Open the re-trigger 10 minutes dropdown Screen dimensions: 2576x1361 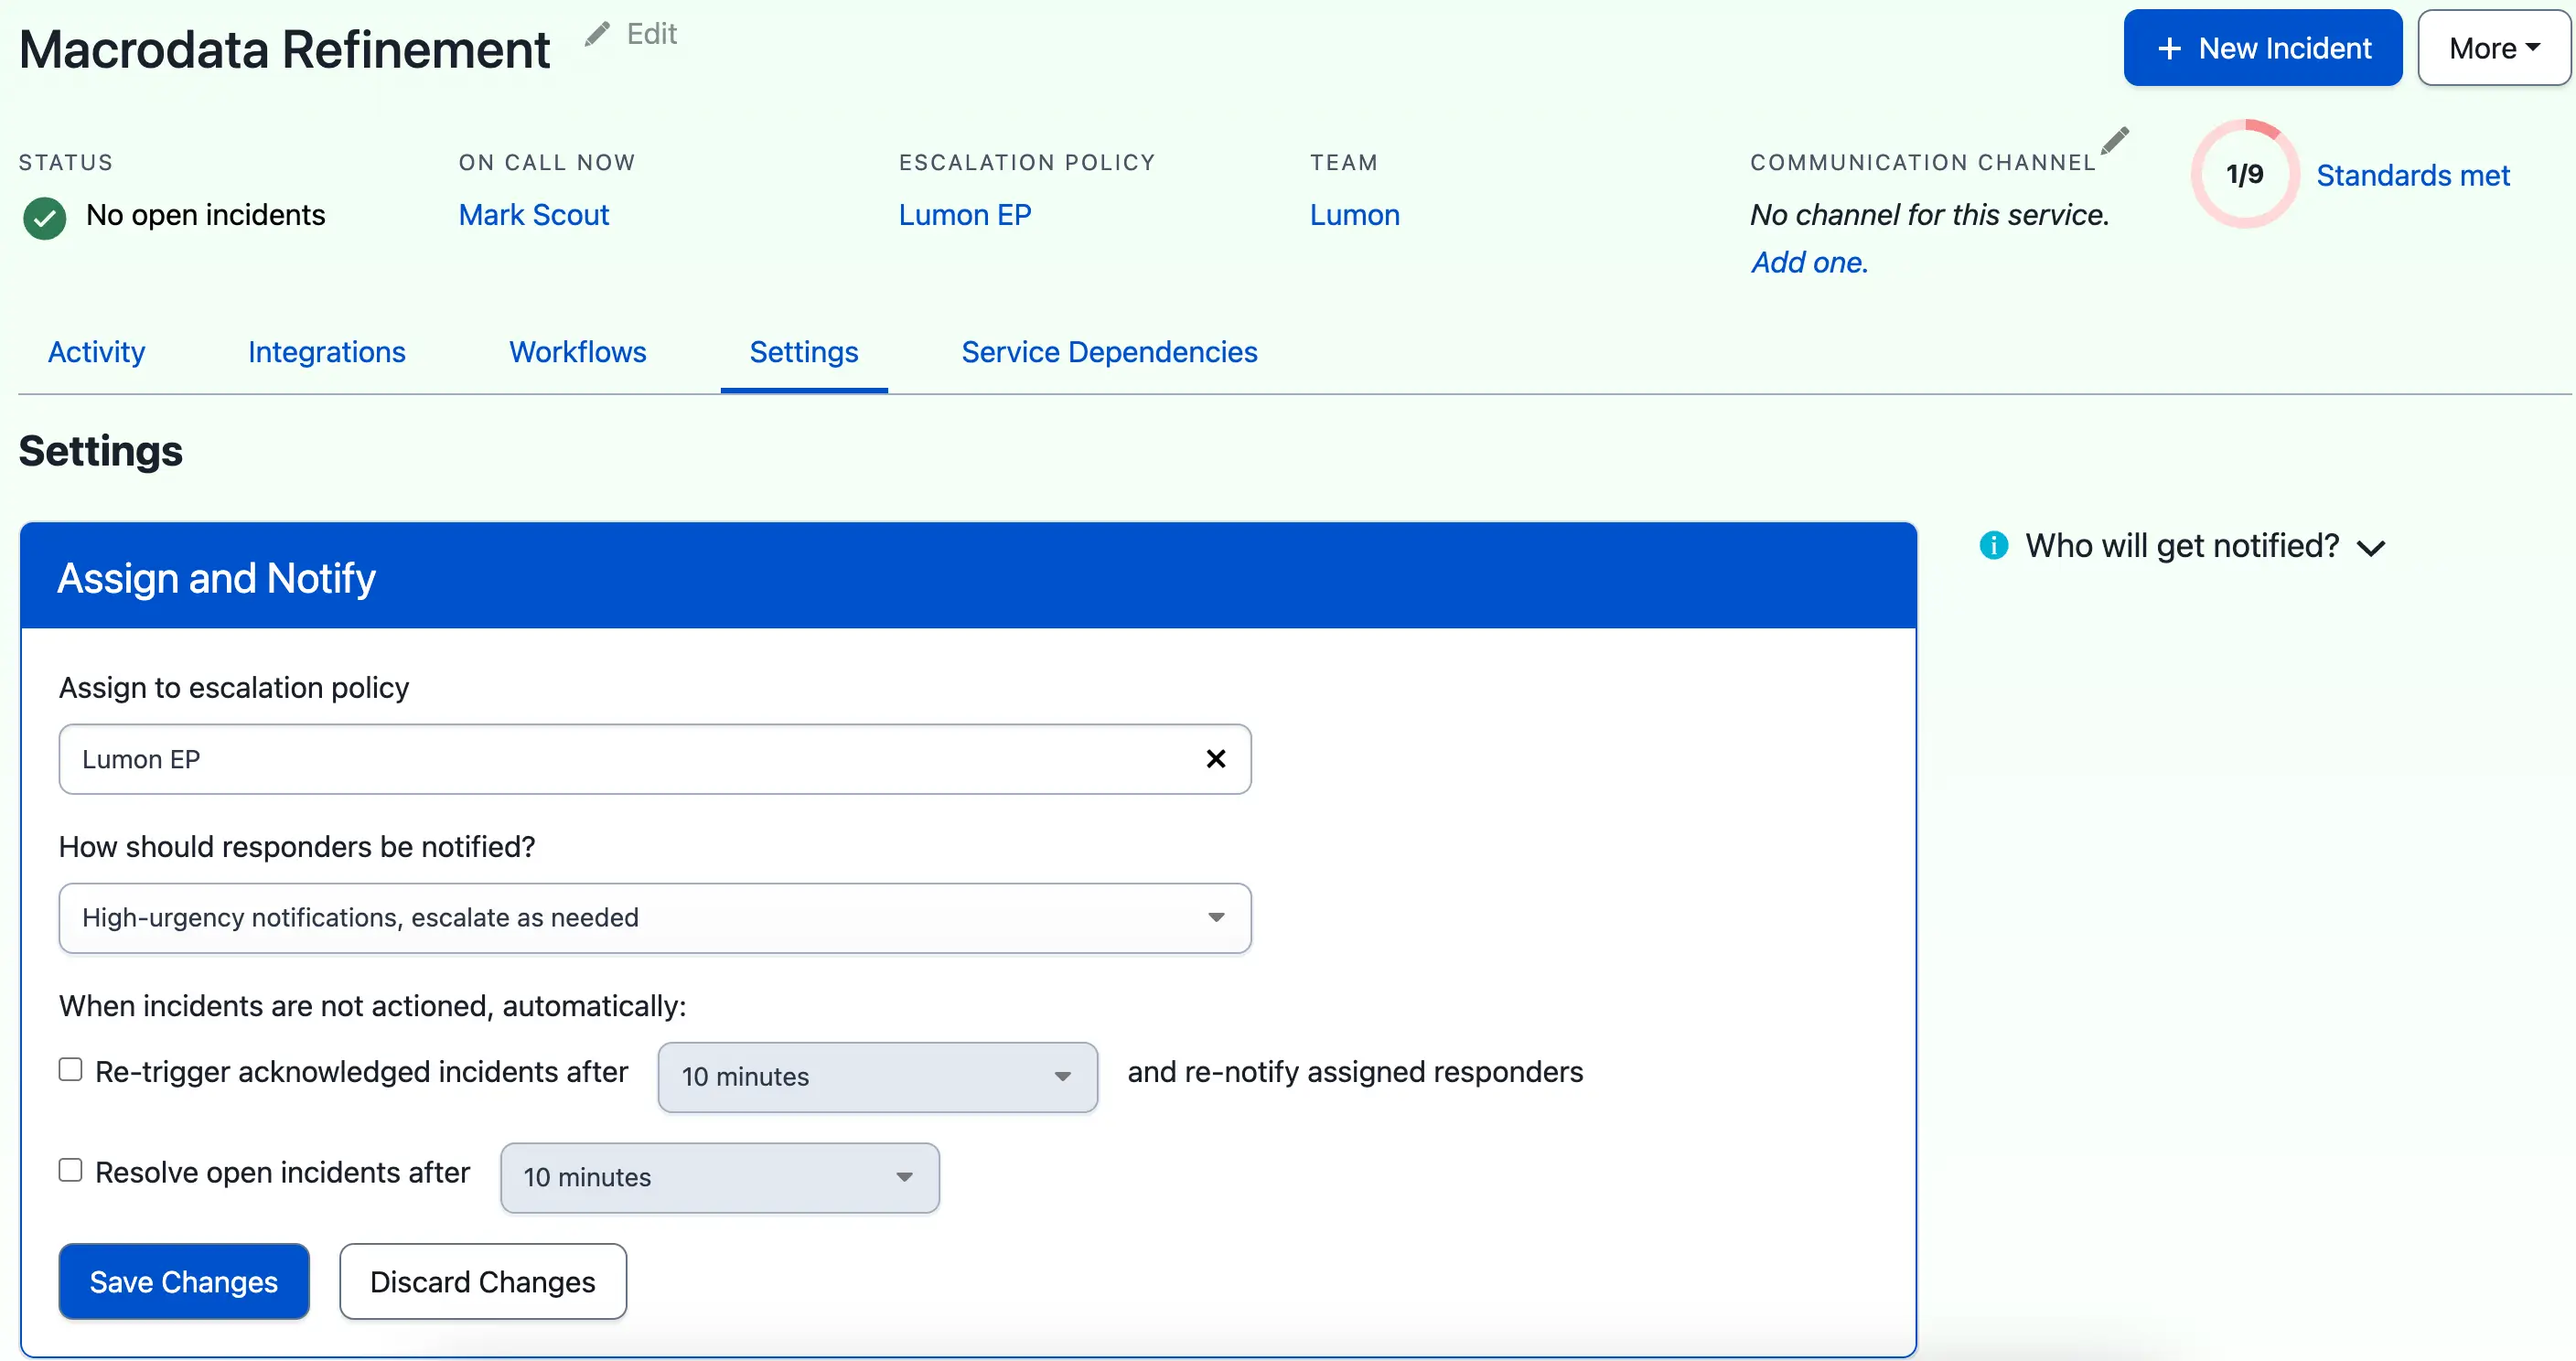(x=876, y=1077)
